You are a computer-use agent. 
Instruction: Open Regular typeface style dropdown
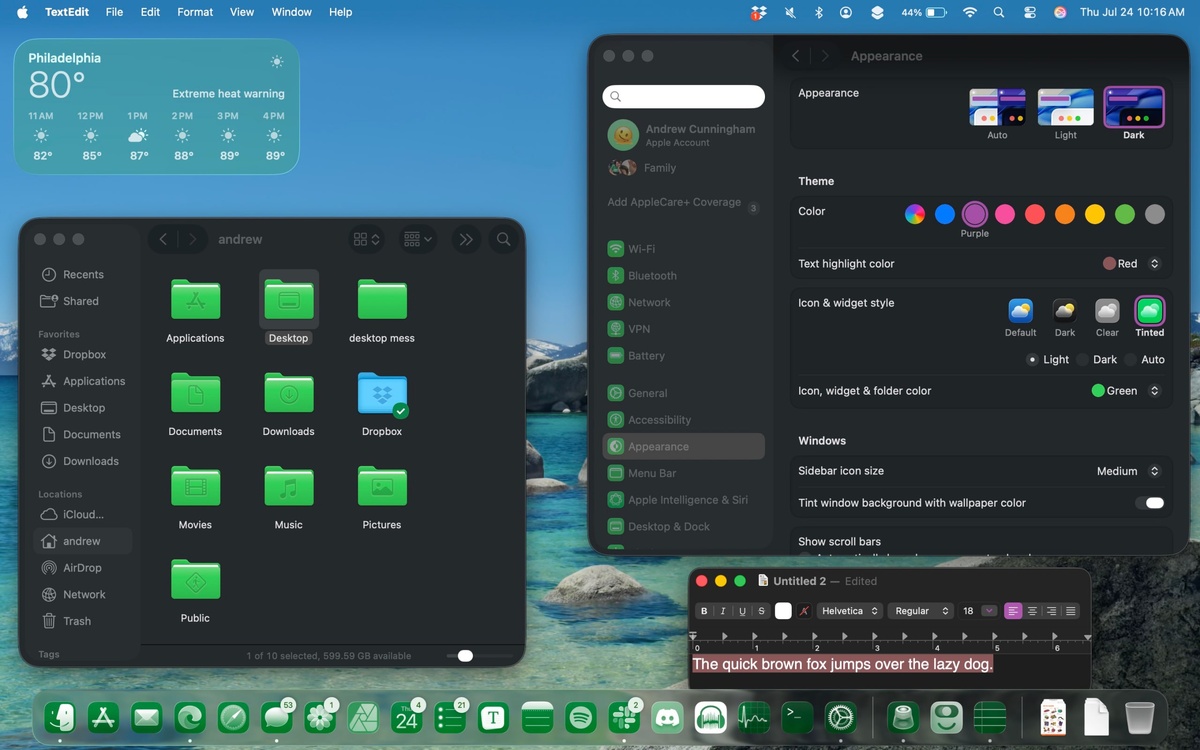pyautogui.click(x=920, y=611)
